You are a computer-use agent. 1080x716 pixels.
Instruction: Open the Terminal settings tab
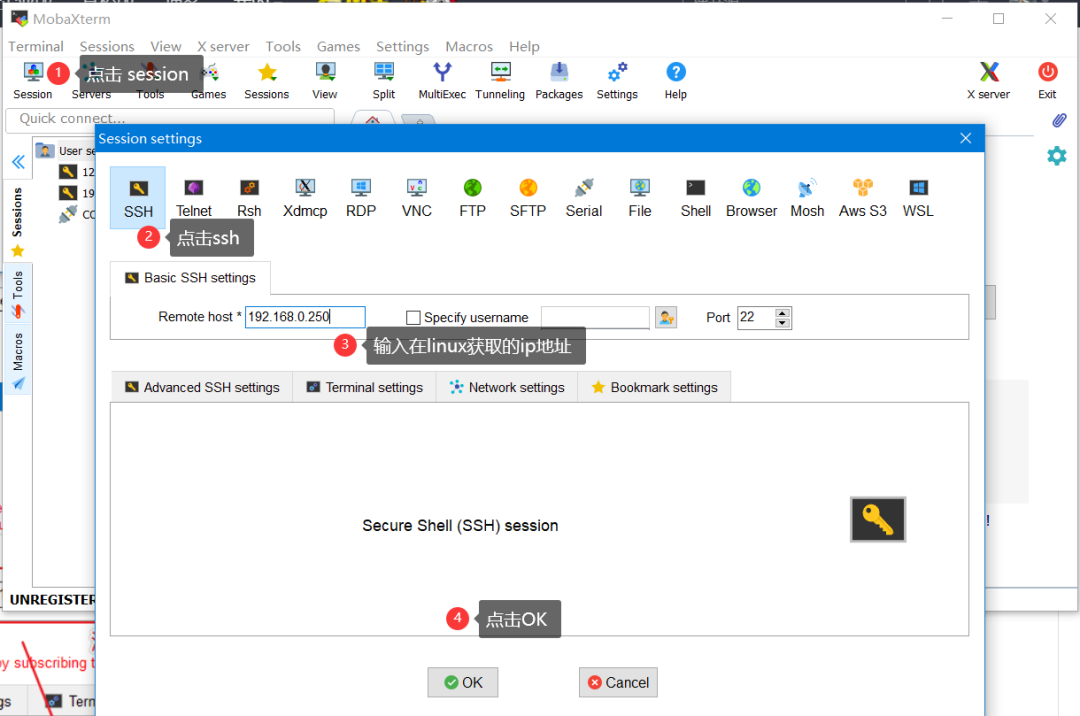tap(364, 388)
